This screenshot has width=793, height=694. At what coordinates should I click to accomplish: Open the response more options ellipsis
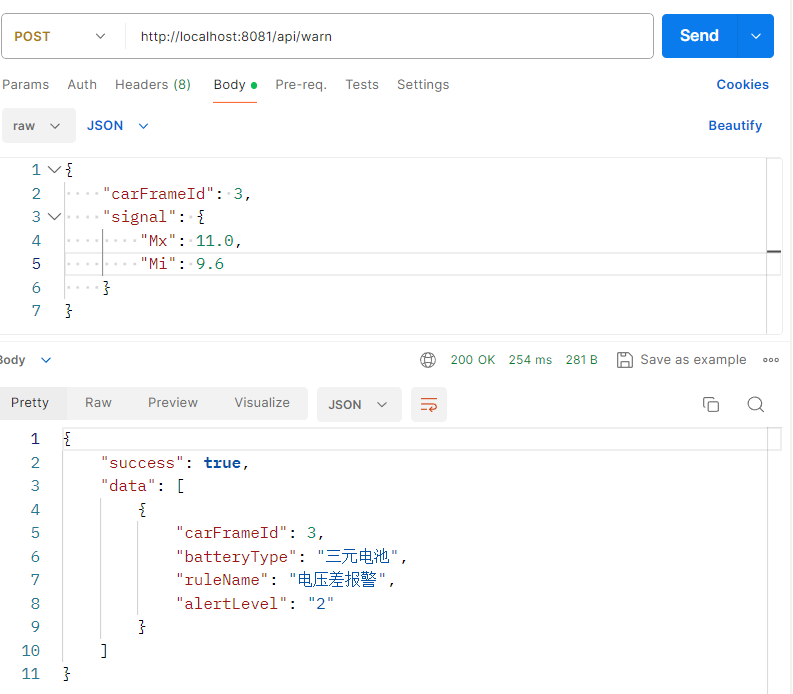[771, 360]
